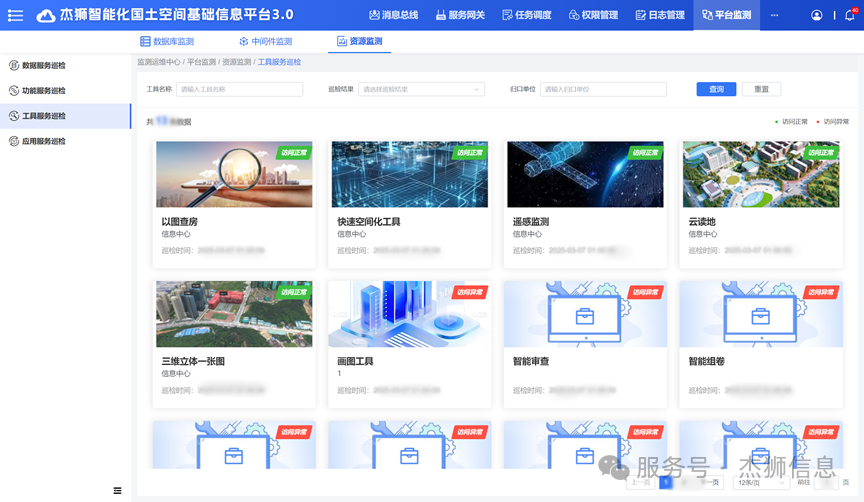This screenshot has width=864, height=502.
Task: Go to 资源监测 in the breadcrumb
Action: coord(236,62)
